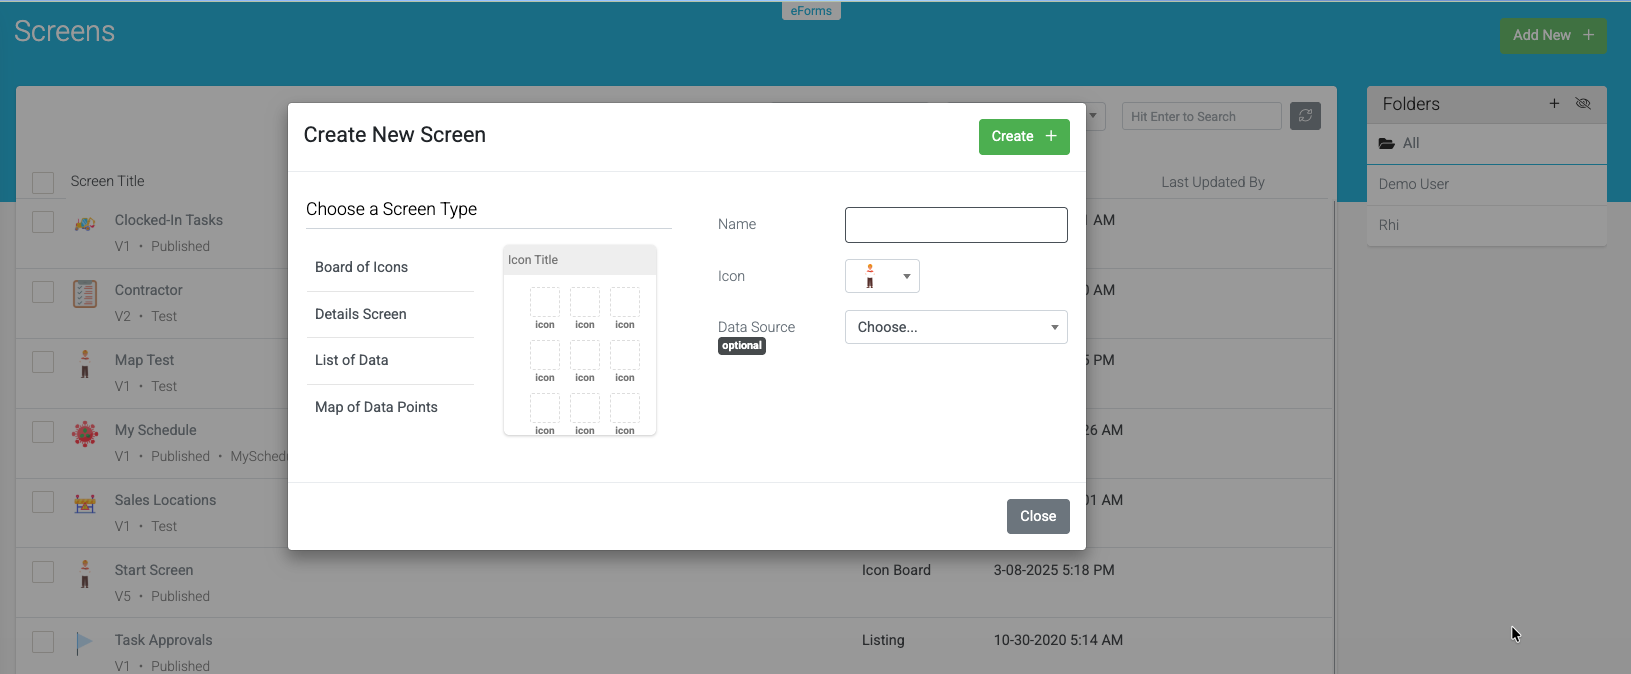Click the refresh icon beside search
The image size is (1631, 674).
(1305, 116)
